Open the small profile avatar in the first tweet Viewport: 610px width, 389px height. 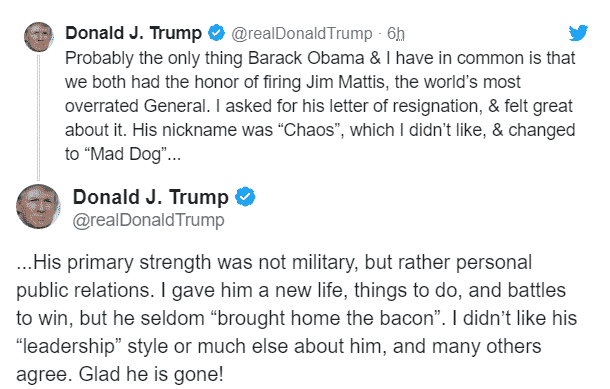pos(39,37)
